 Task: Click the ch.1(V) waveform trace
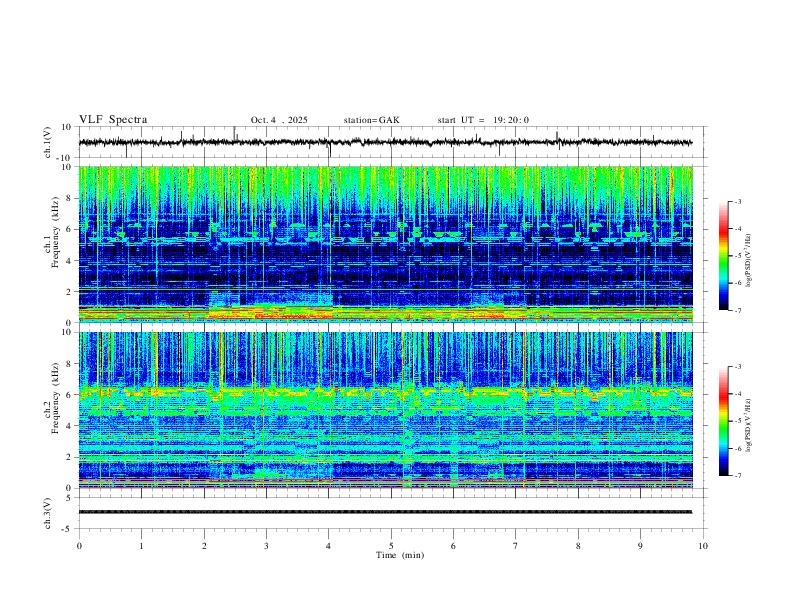(385, 142)
